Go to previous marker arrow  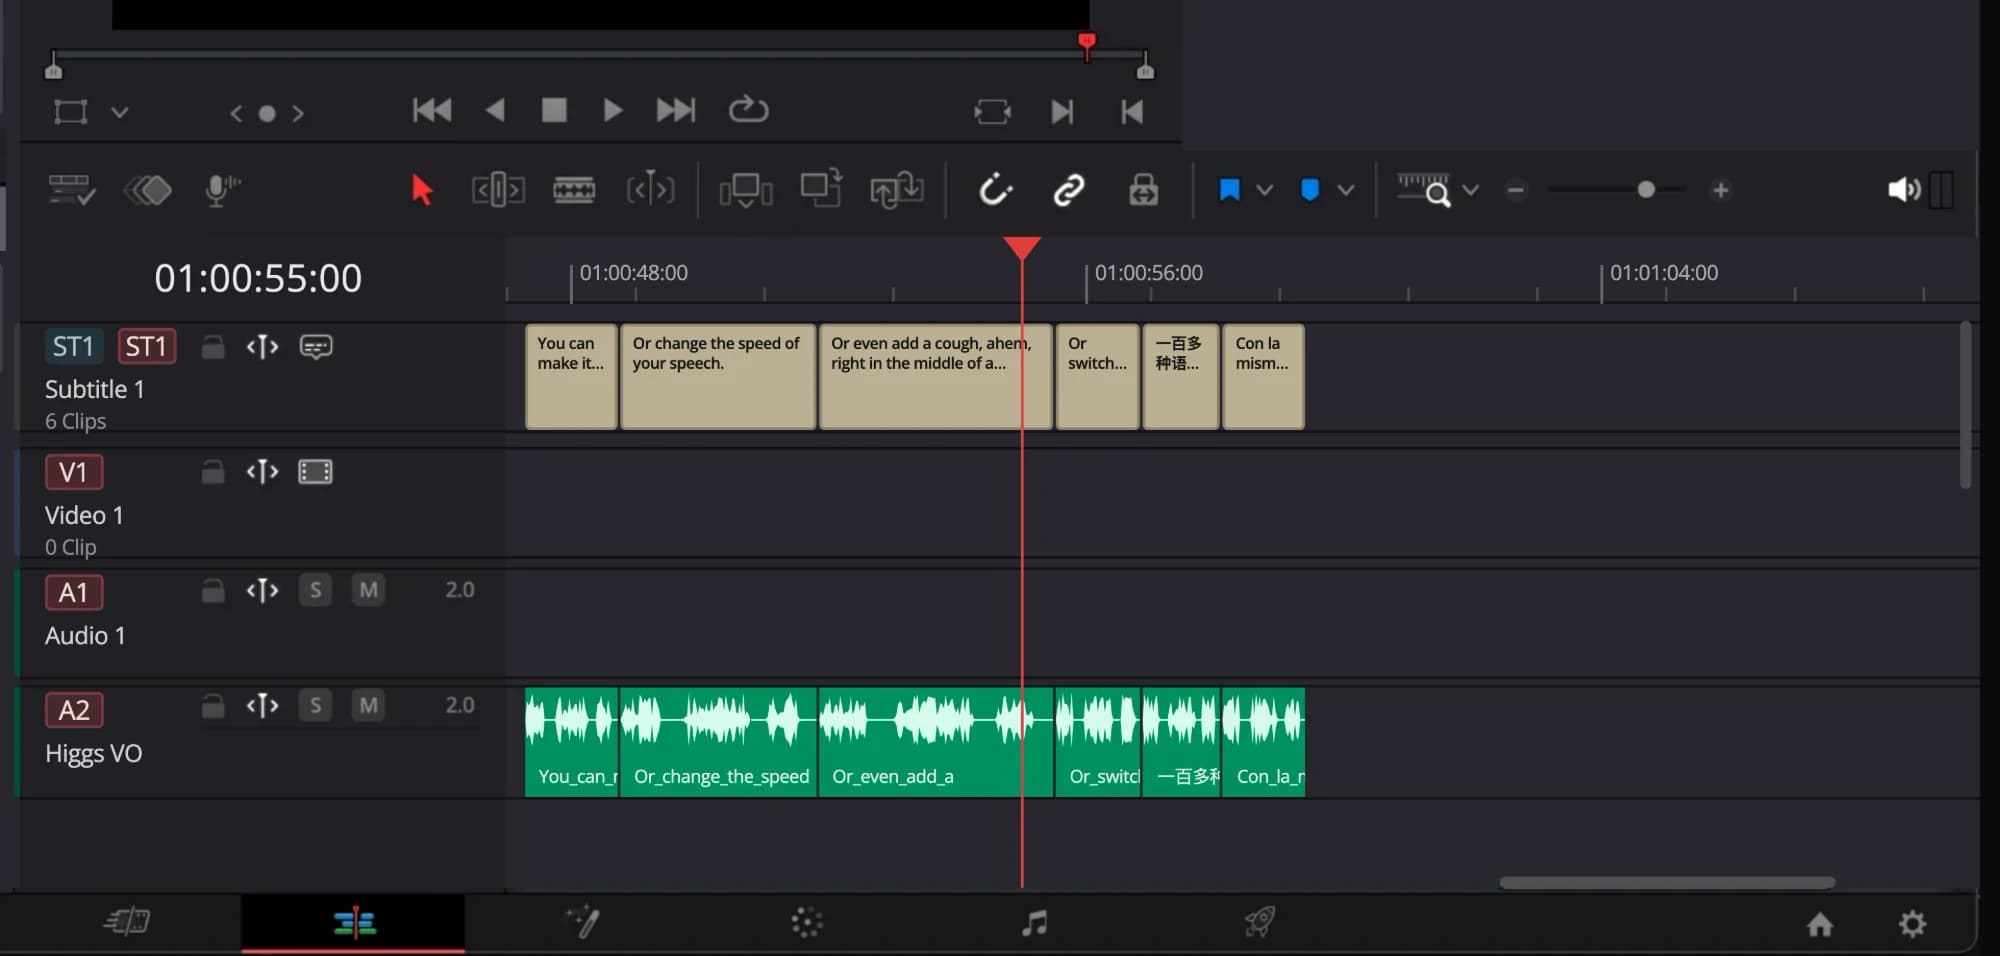click(236, 113)
